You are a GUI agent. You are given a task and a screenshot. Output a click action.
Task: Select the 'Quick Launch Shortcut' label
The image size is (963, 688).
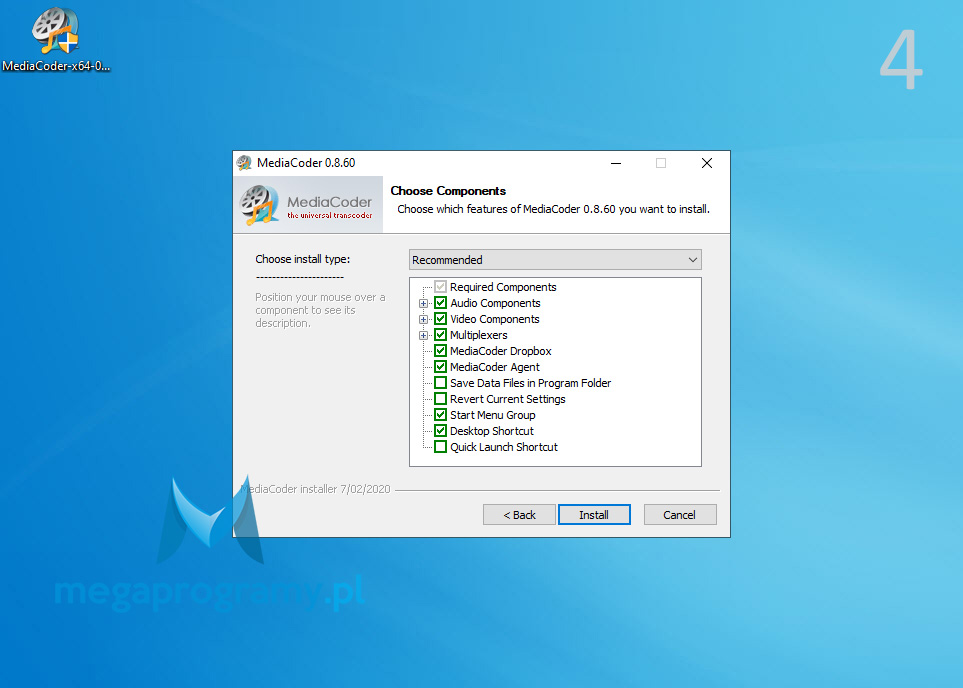(x=504, y=447)
